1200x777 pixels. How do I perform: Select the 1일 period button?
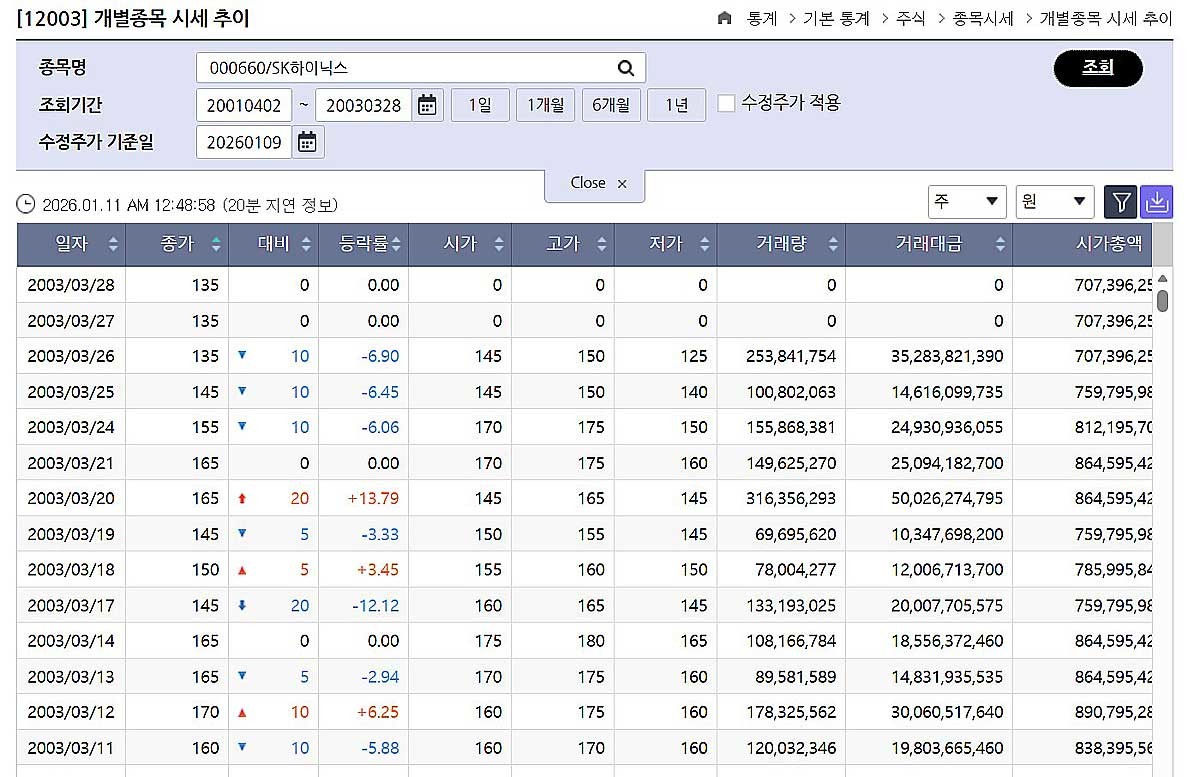[480, 105]
